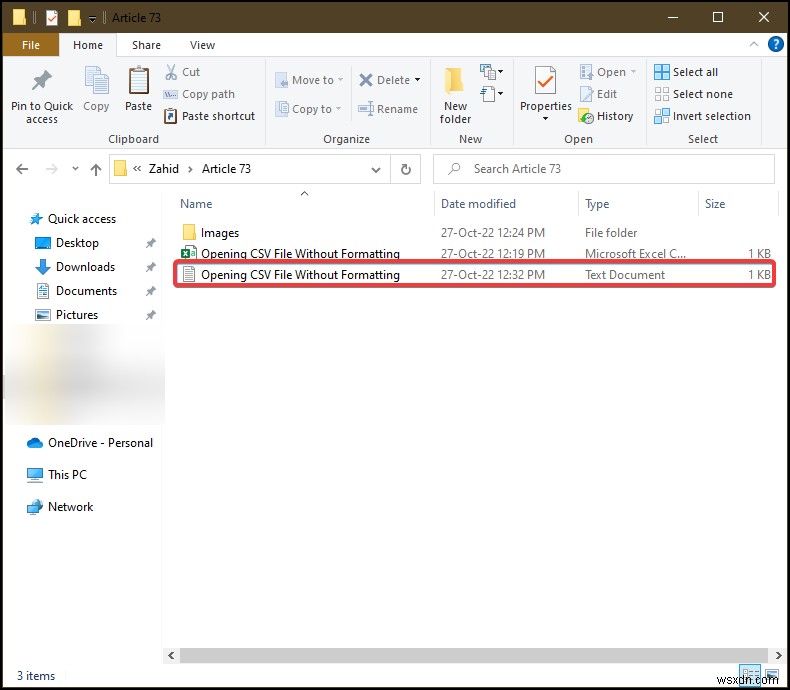
Task: Click the Paste clipboard icon
Action: [138, 81]
